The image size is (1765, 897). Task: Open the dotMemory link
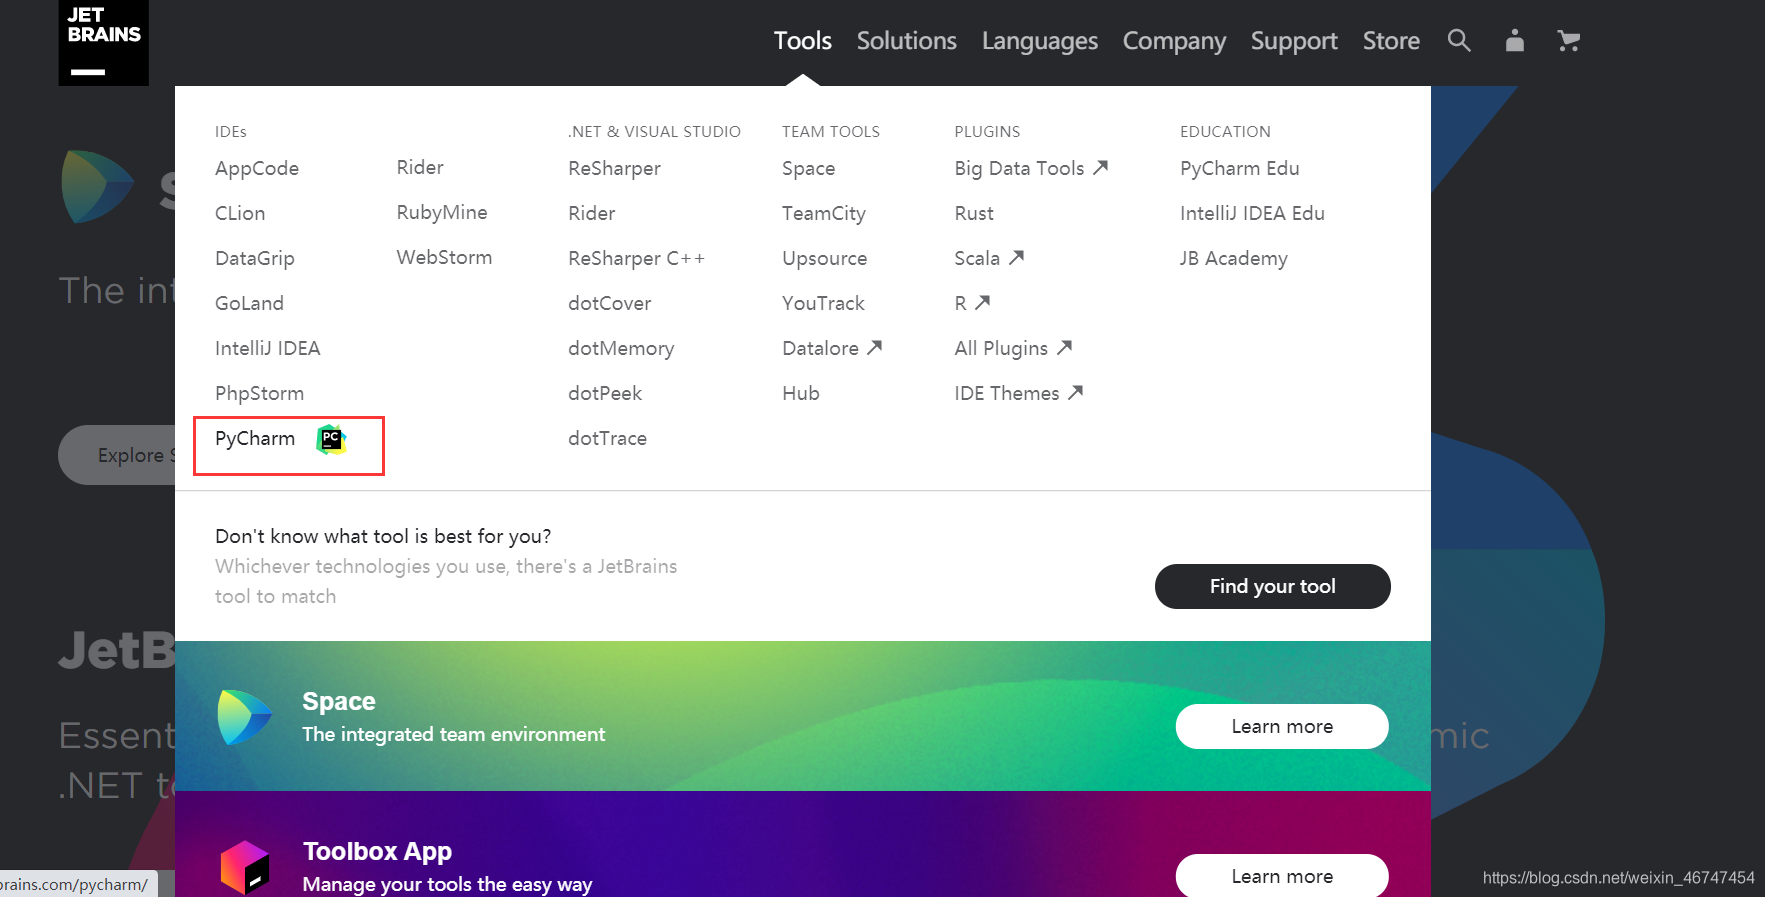[621, 349]
